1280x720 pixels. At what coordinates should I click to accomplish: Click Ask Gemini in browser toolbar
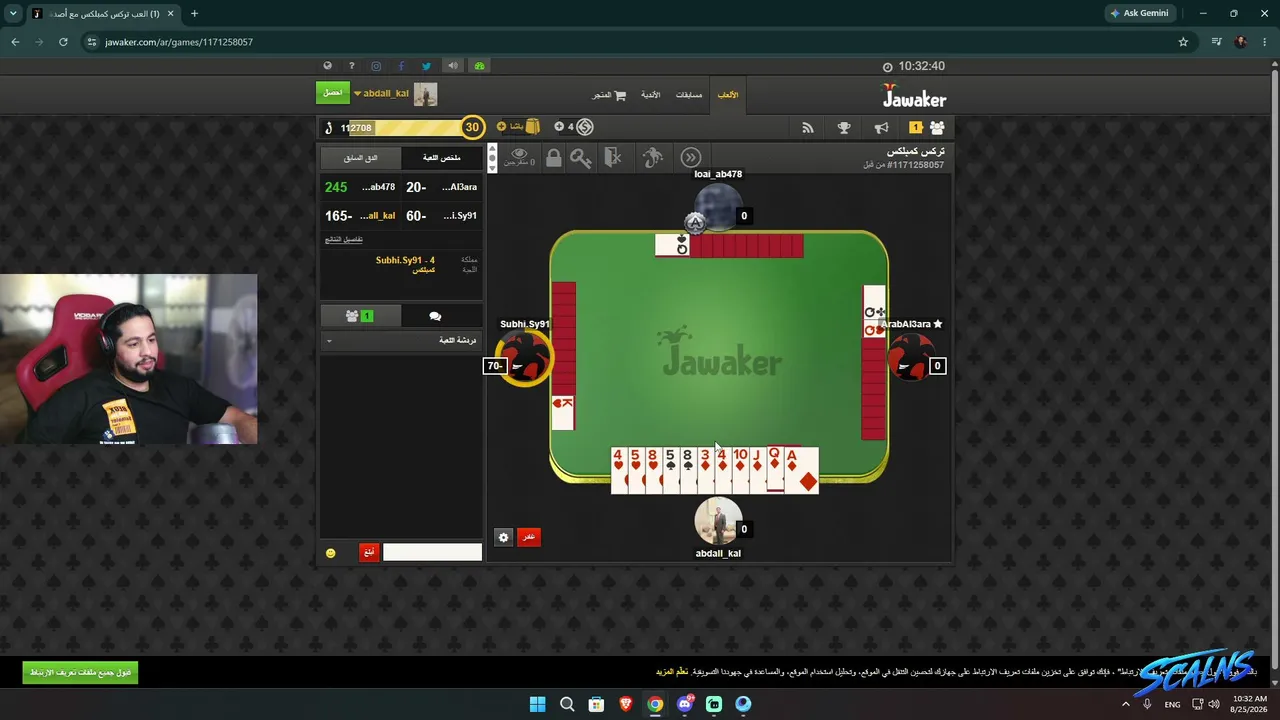tap(1139, 13)
